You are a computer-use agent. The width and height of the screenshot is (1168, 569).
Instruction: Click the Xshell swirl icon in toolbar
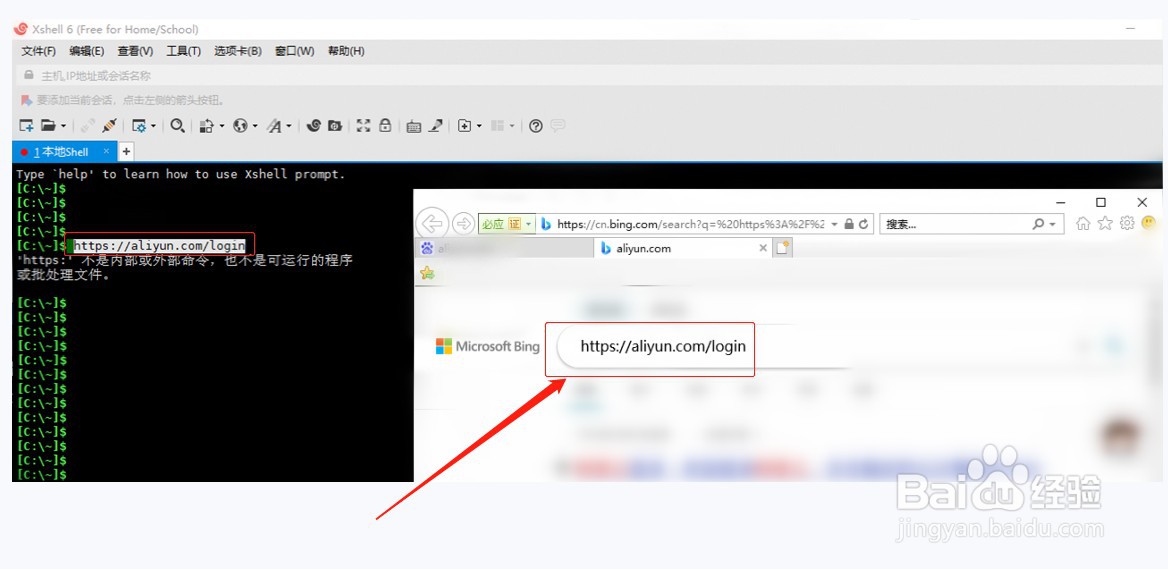314,126
